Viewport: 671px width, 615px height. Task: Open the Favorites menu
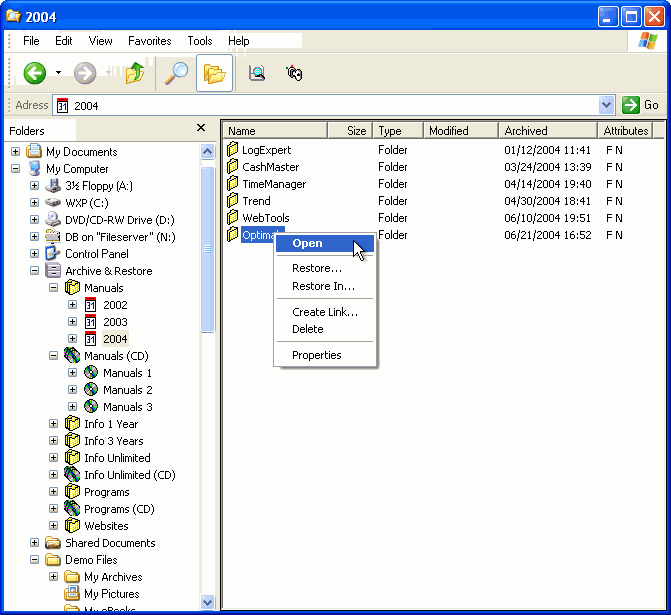150,41
